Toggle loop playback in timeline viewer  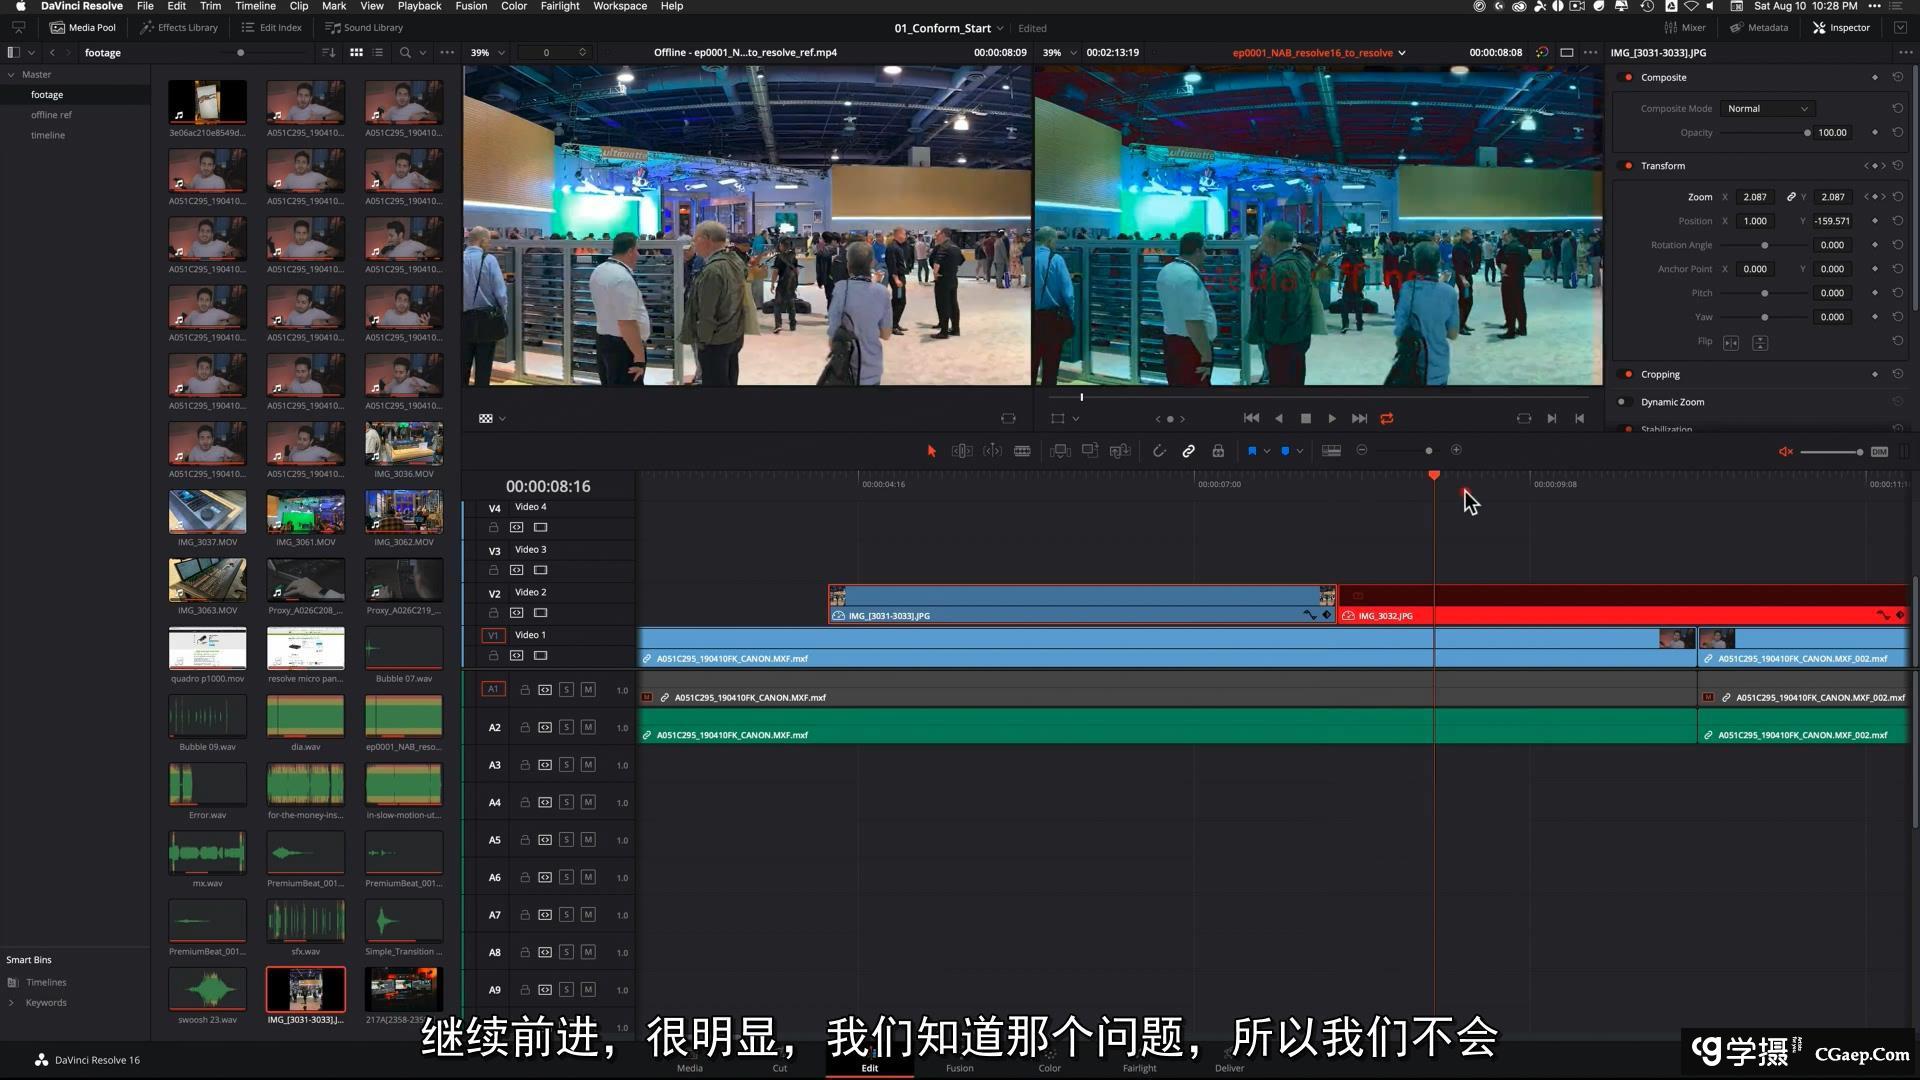pyautogui.click(x=1386, y=419)
